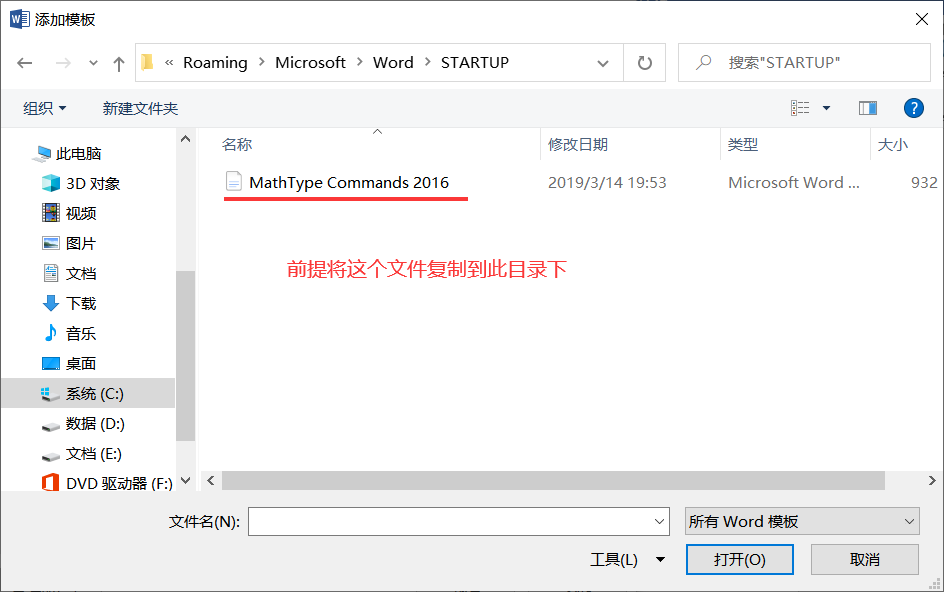The height and width of the screenshot is (592, 944).
Task: Navigate to STARTUP in the breadcrumb
Action: coord(475,62)
